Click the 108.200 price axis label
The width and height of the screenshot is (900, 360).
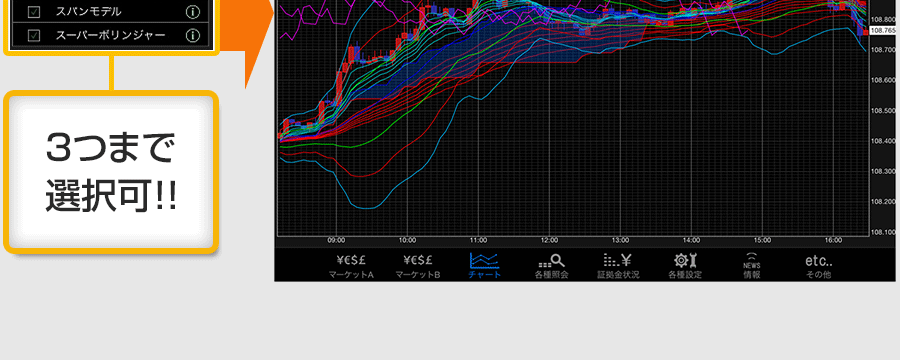[883, 202]
